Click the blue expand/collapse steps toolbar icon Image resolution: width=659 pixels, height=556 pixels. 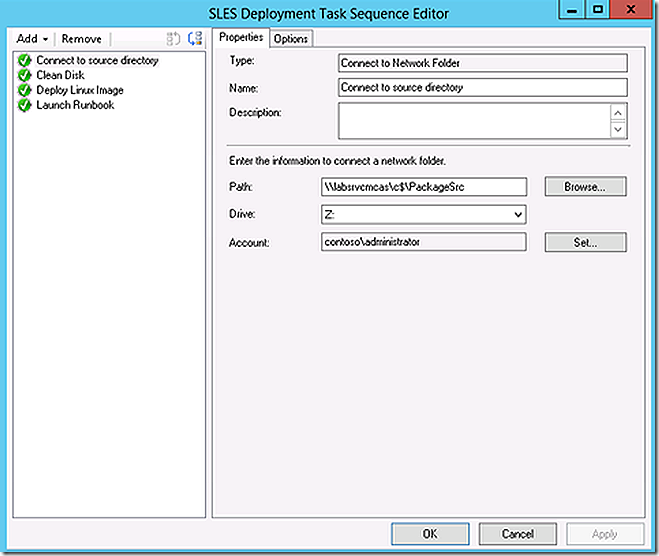195,39
